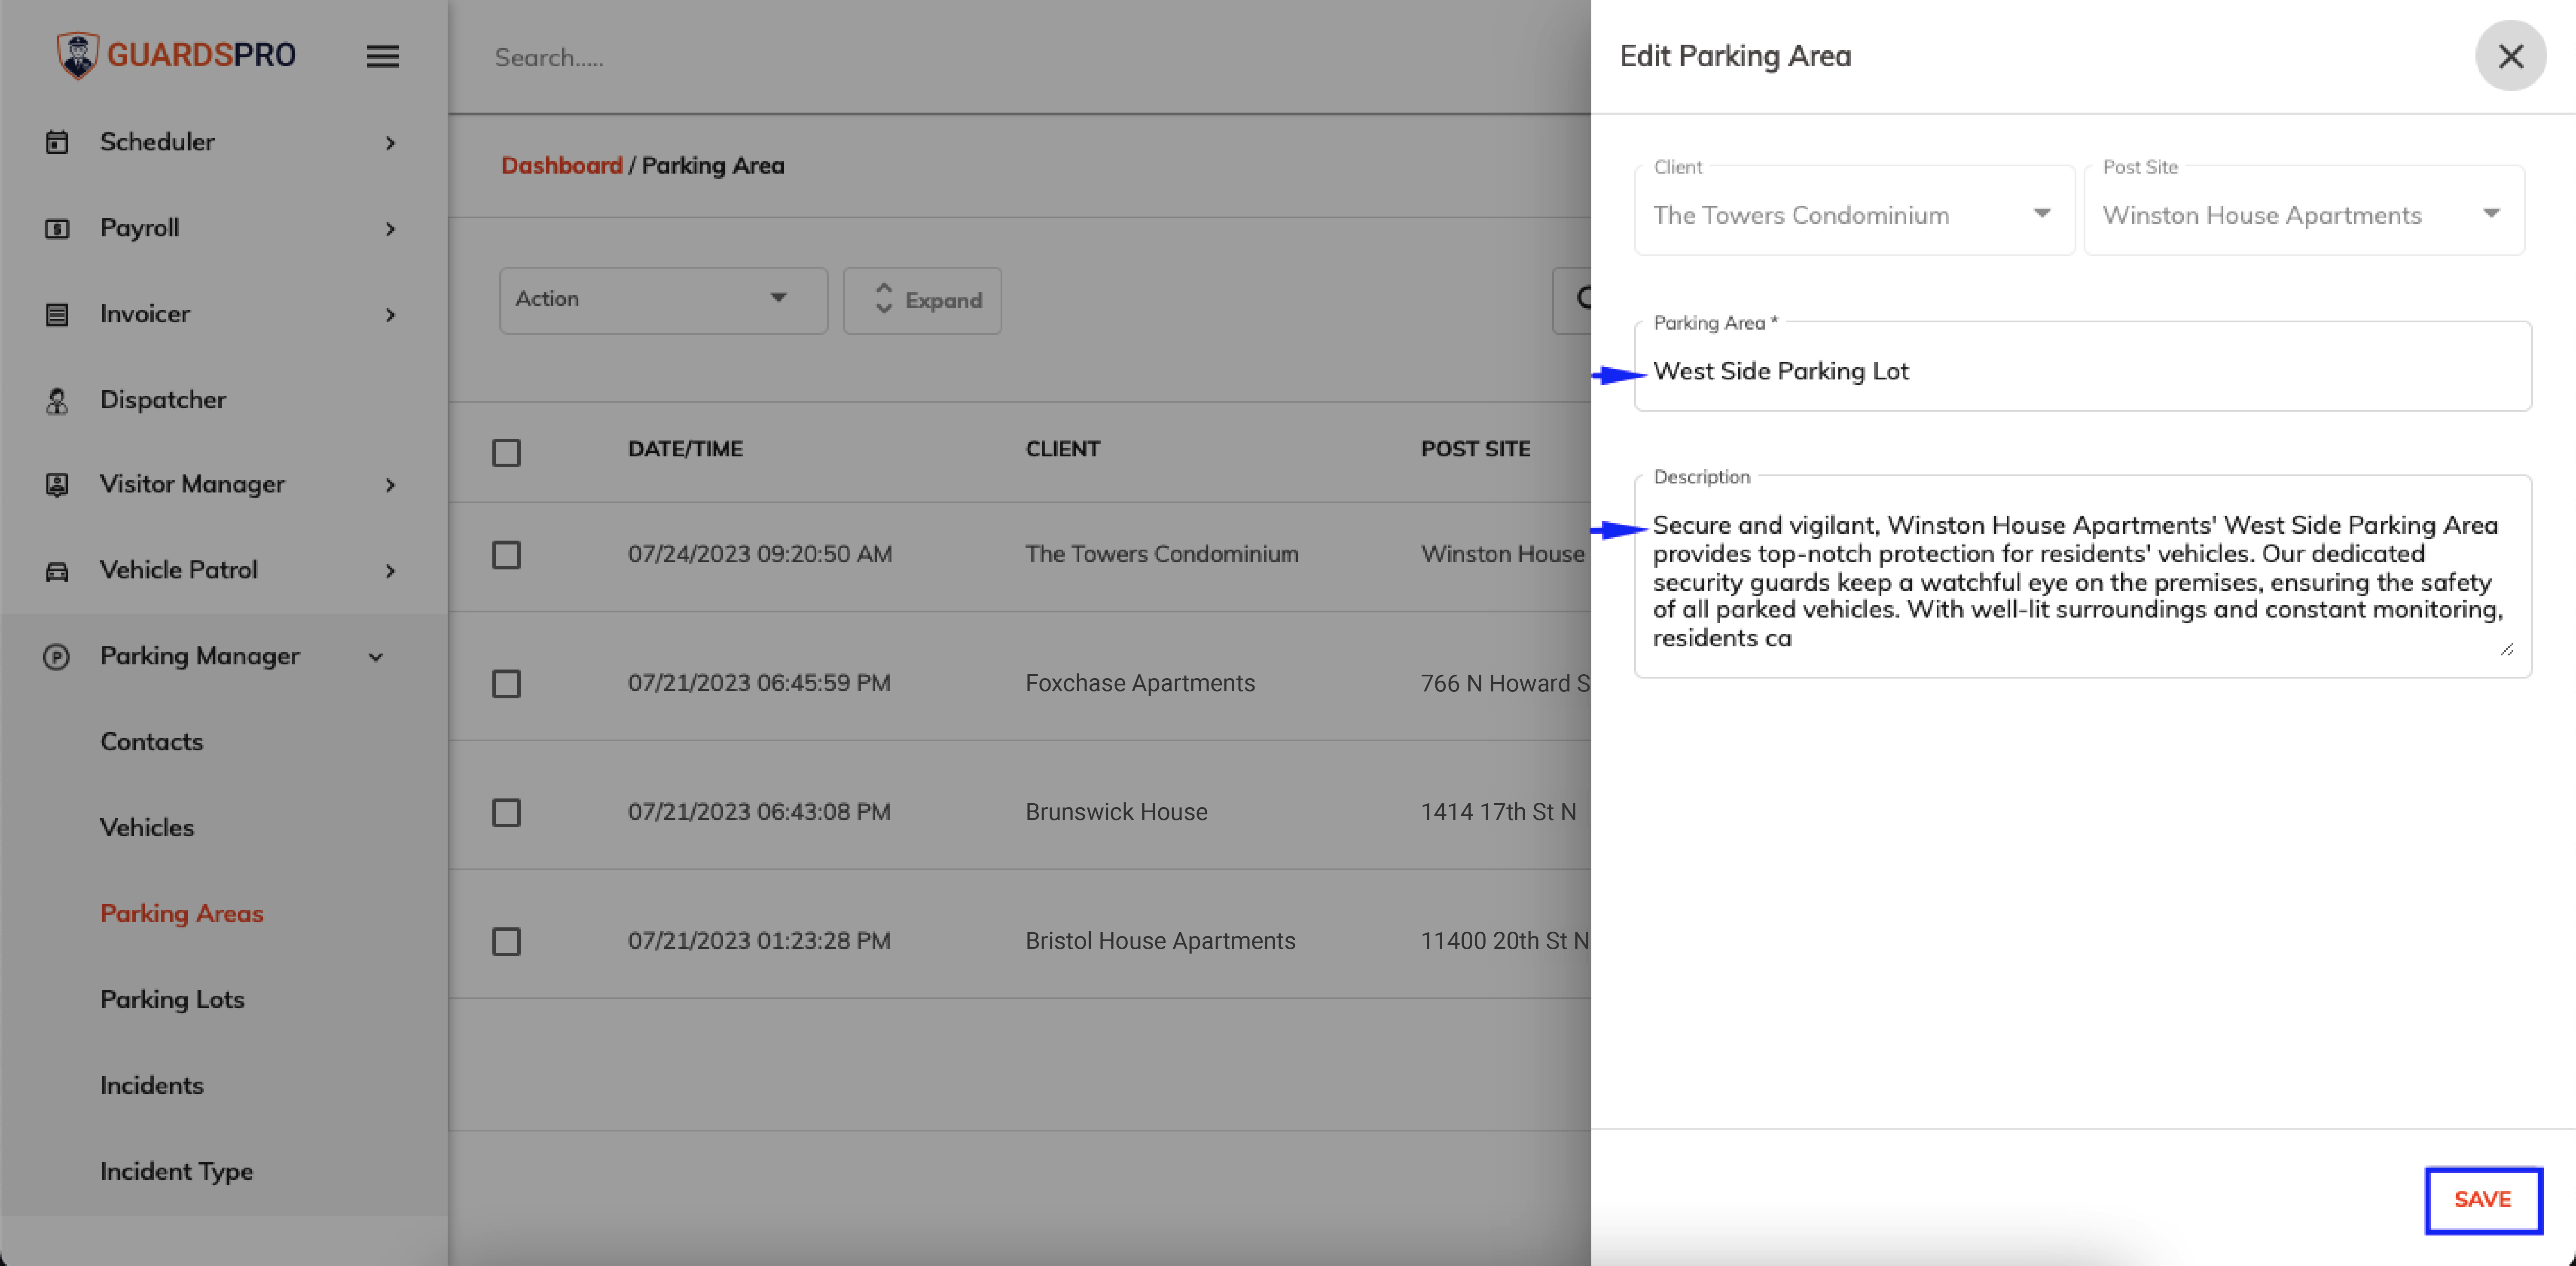Toggle the select-all checkbox in table header
2576x1266 pixels.
tap(506, 452)
